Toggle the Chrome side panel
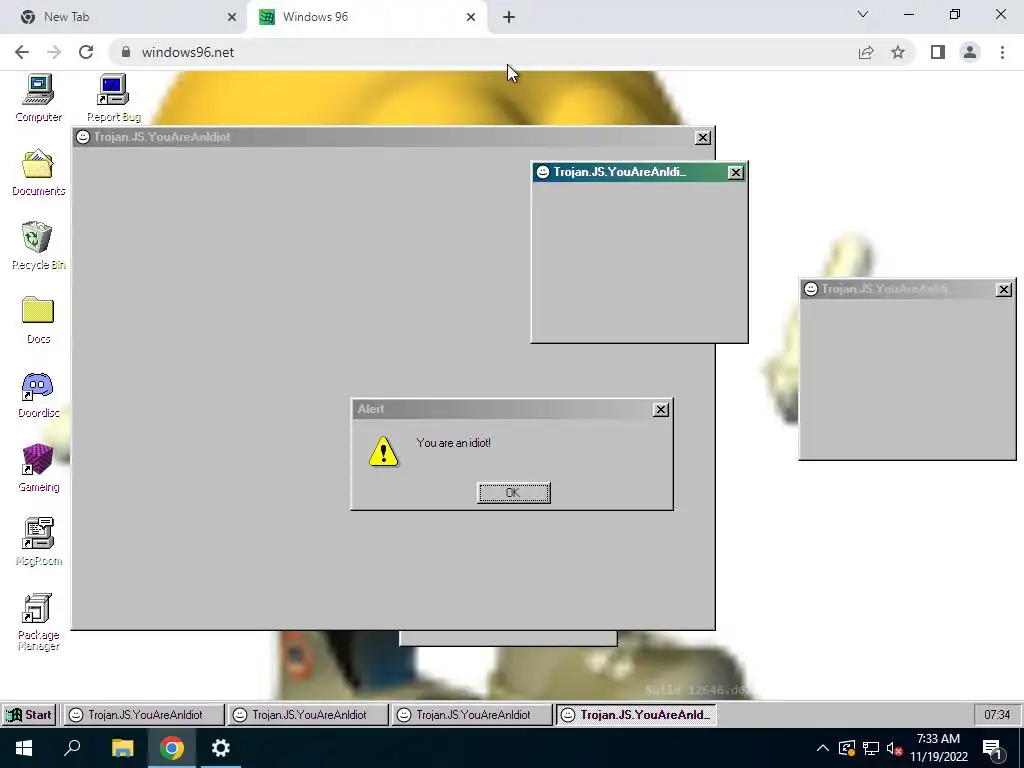 point(938,52)
